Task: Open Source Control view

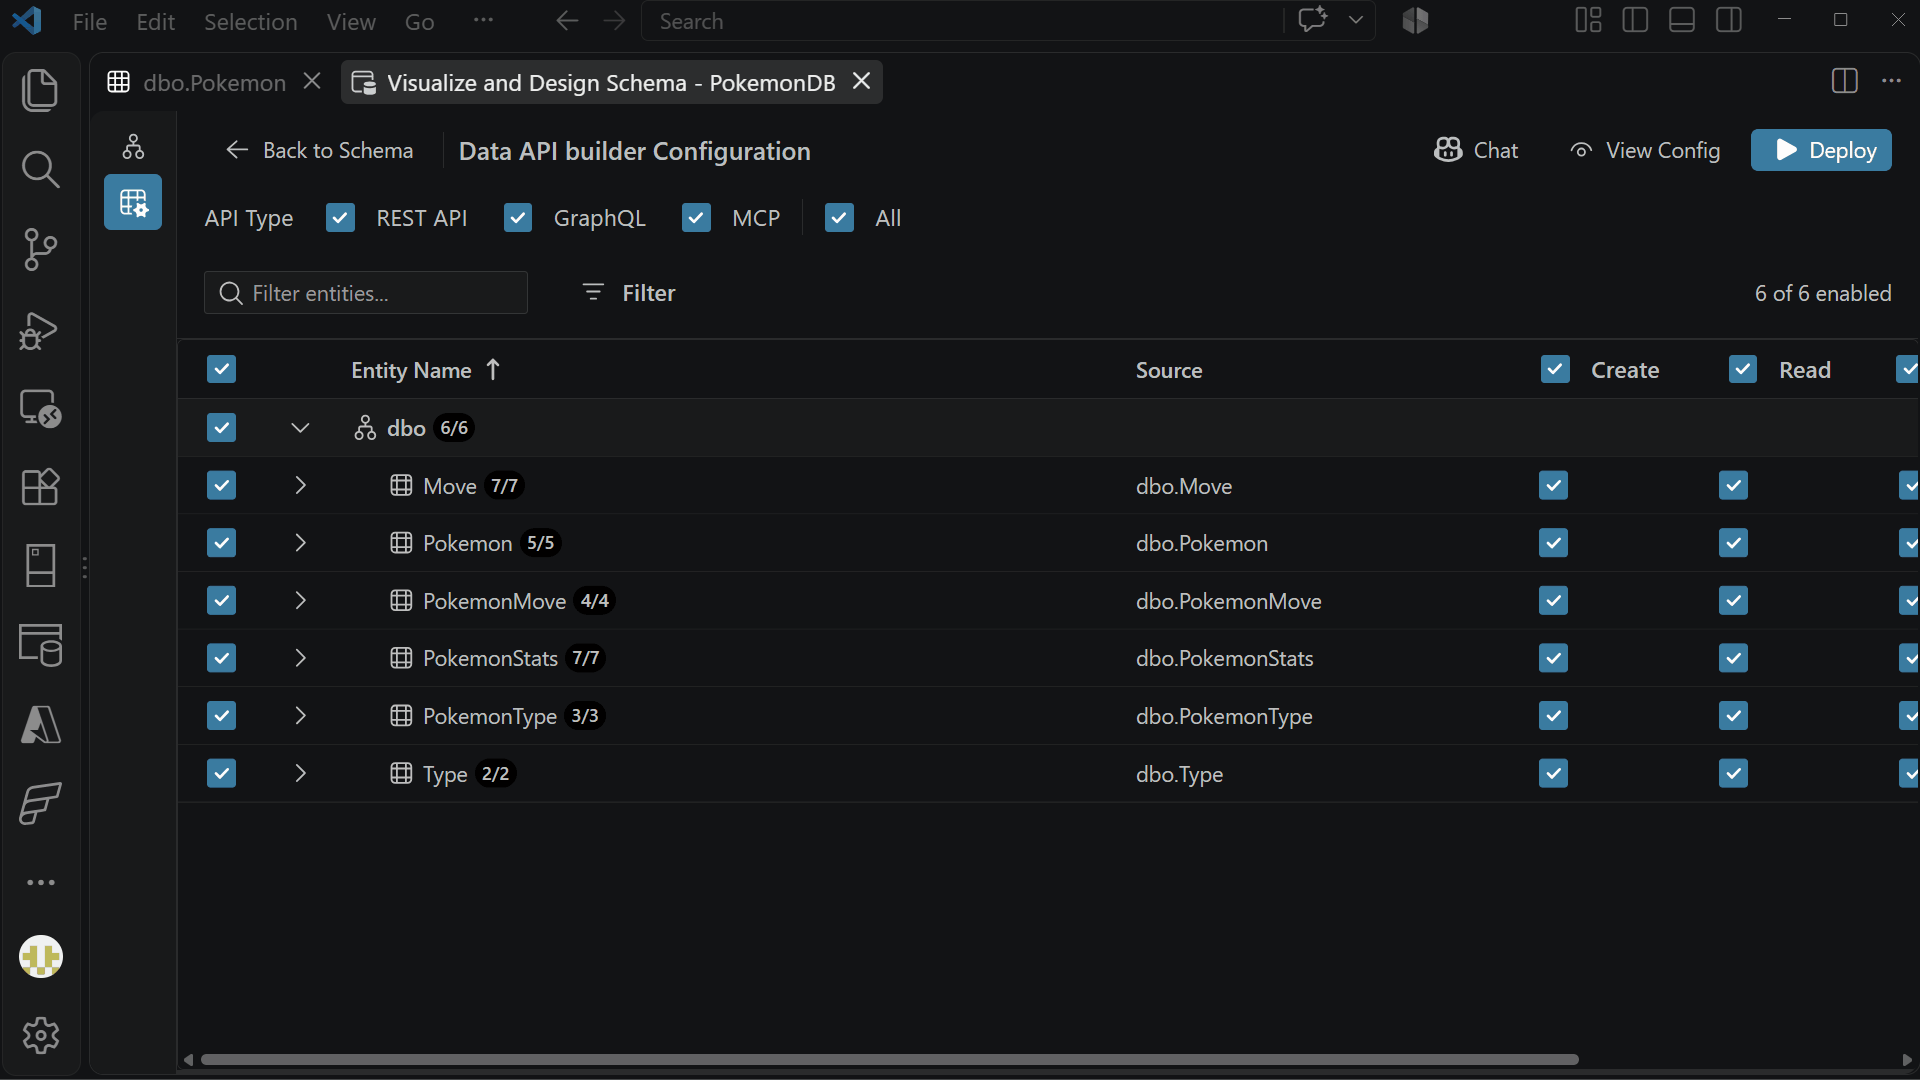Action: pos(40,249)
